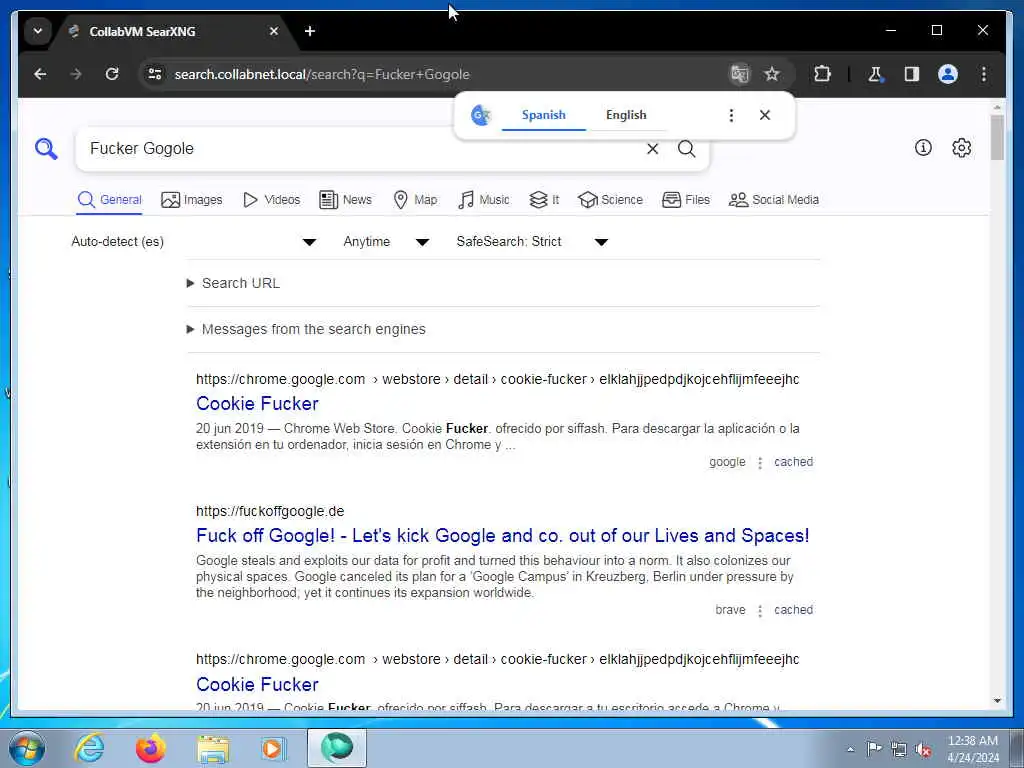Switch to Map category
Image resolution: width=1024 pixels, height=768 pixels.
point(415,200)
